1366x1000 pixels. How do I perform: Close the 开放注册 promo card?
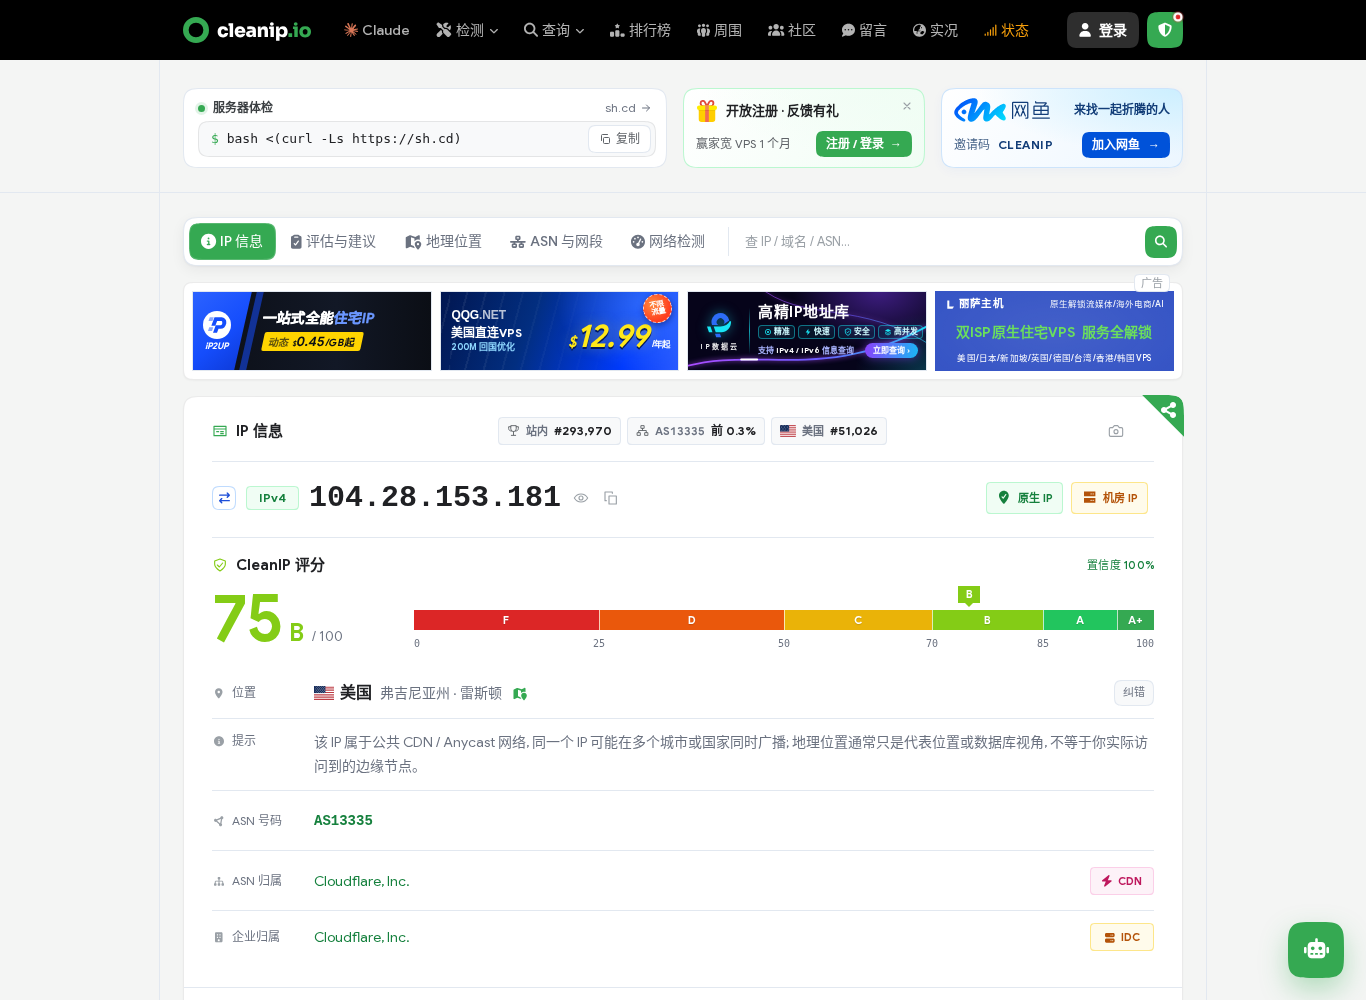coord(907,106)
